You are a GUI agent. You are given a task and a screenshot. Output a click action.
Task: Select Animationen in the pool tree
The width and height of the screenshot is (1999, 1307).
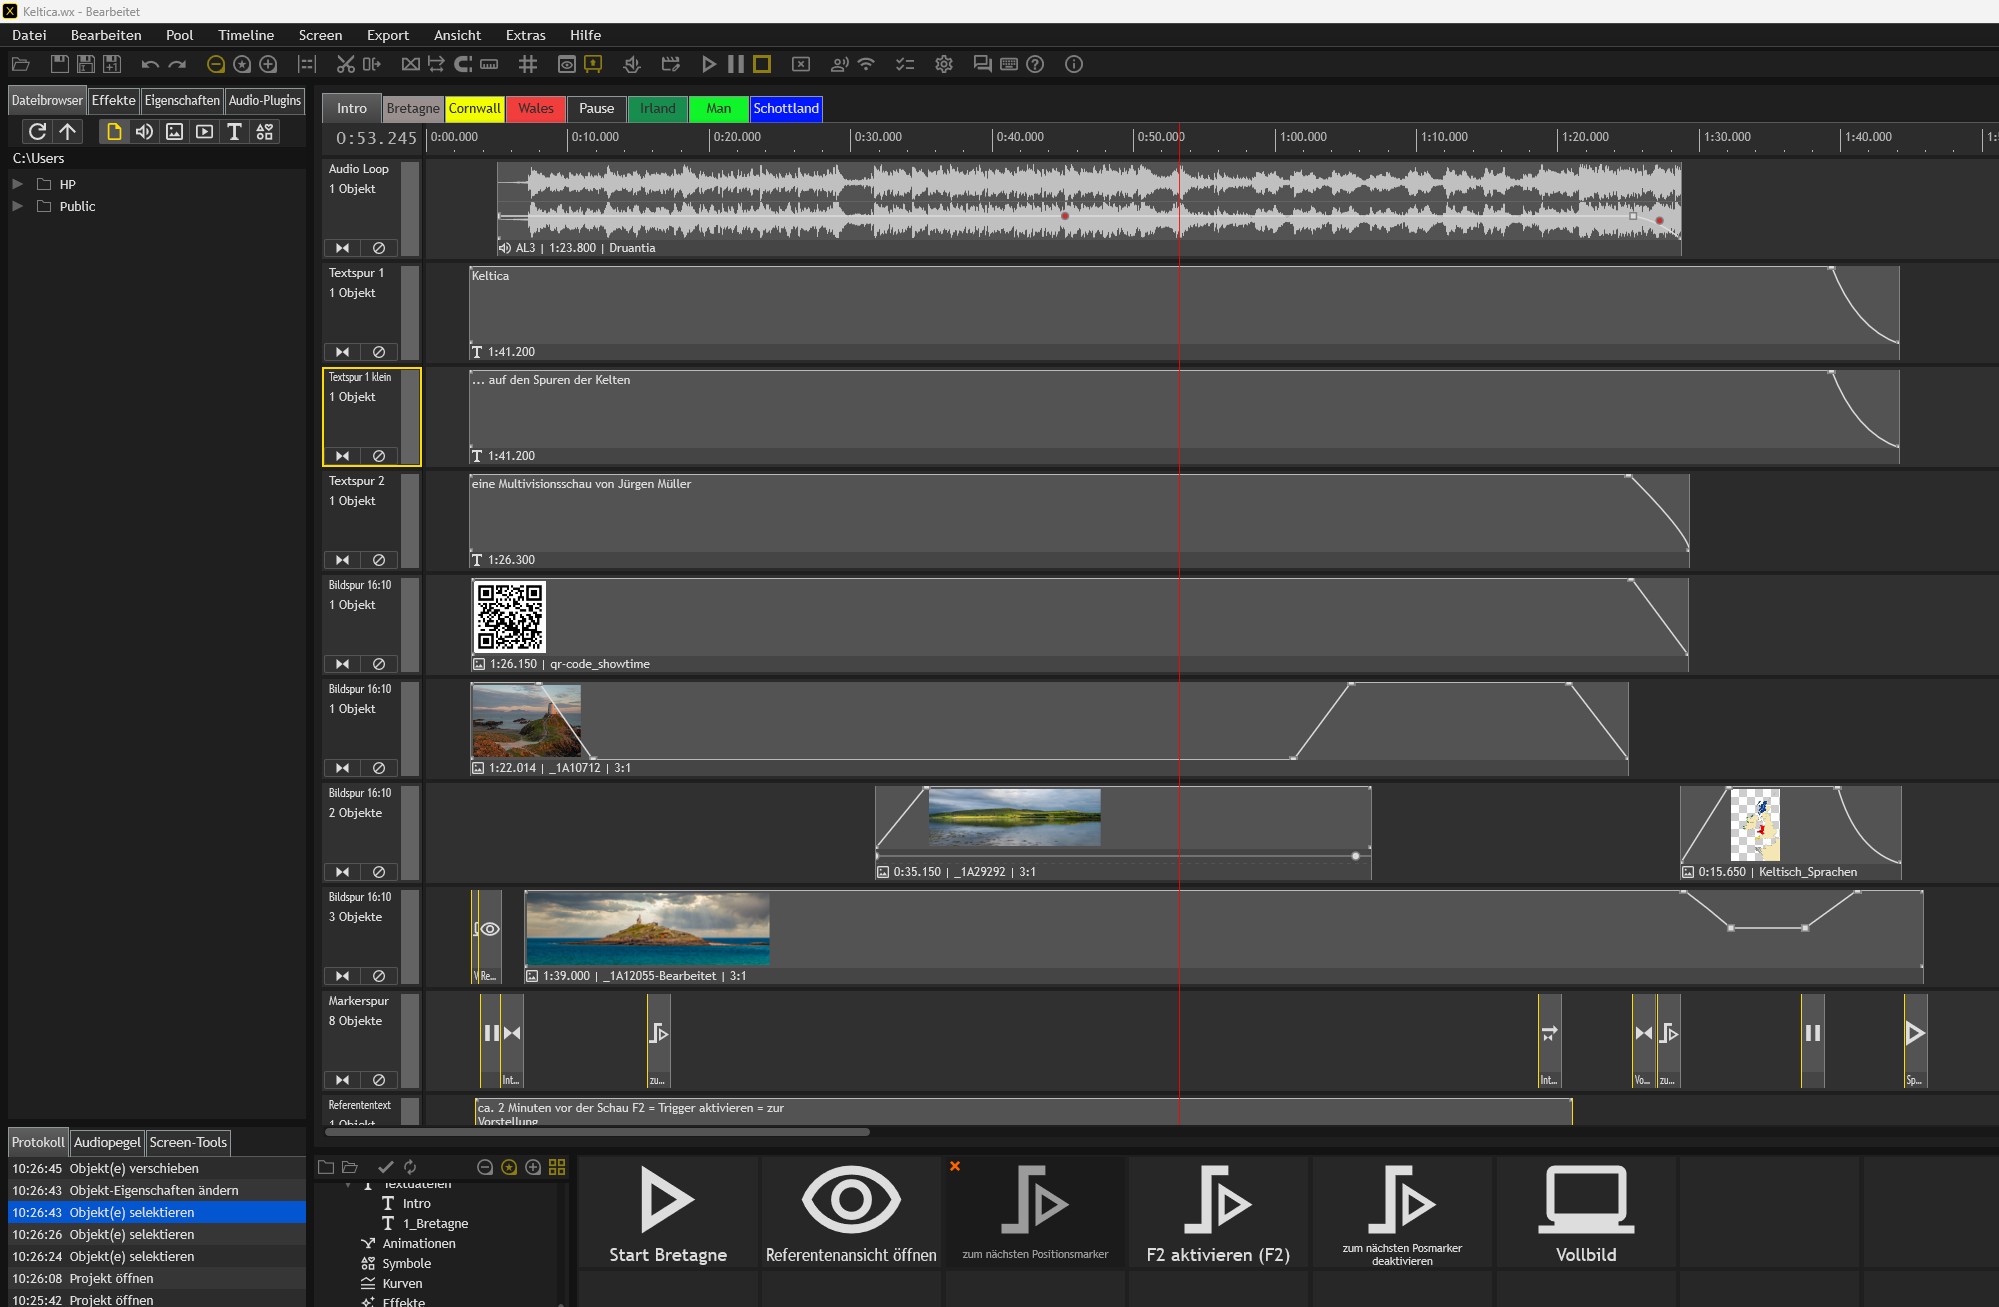click(419, 1243)
